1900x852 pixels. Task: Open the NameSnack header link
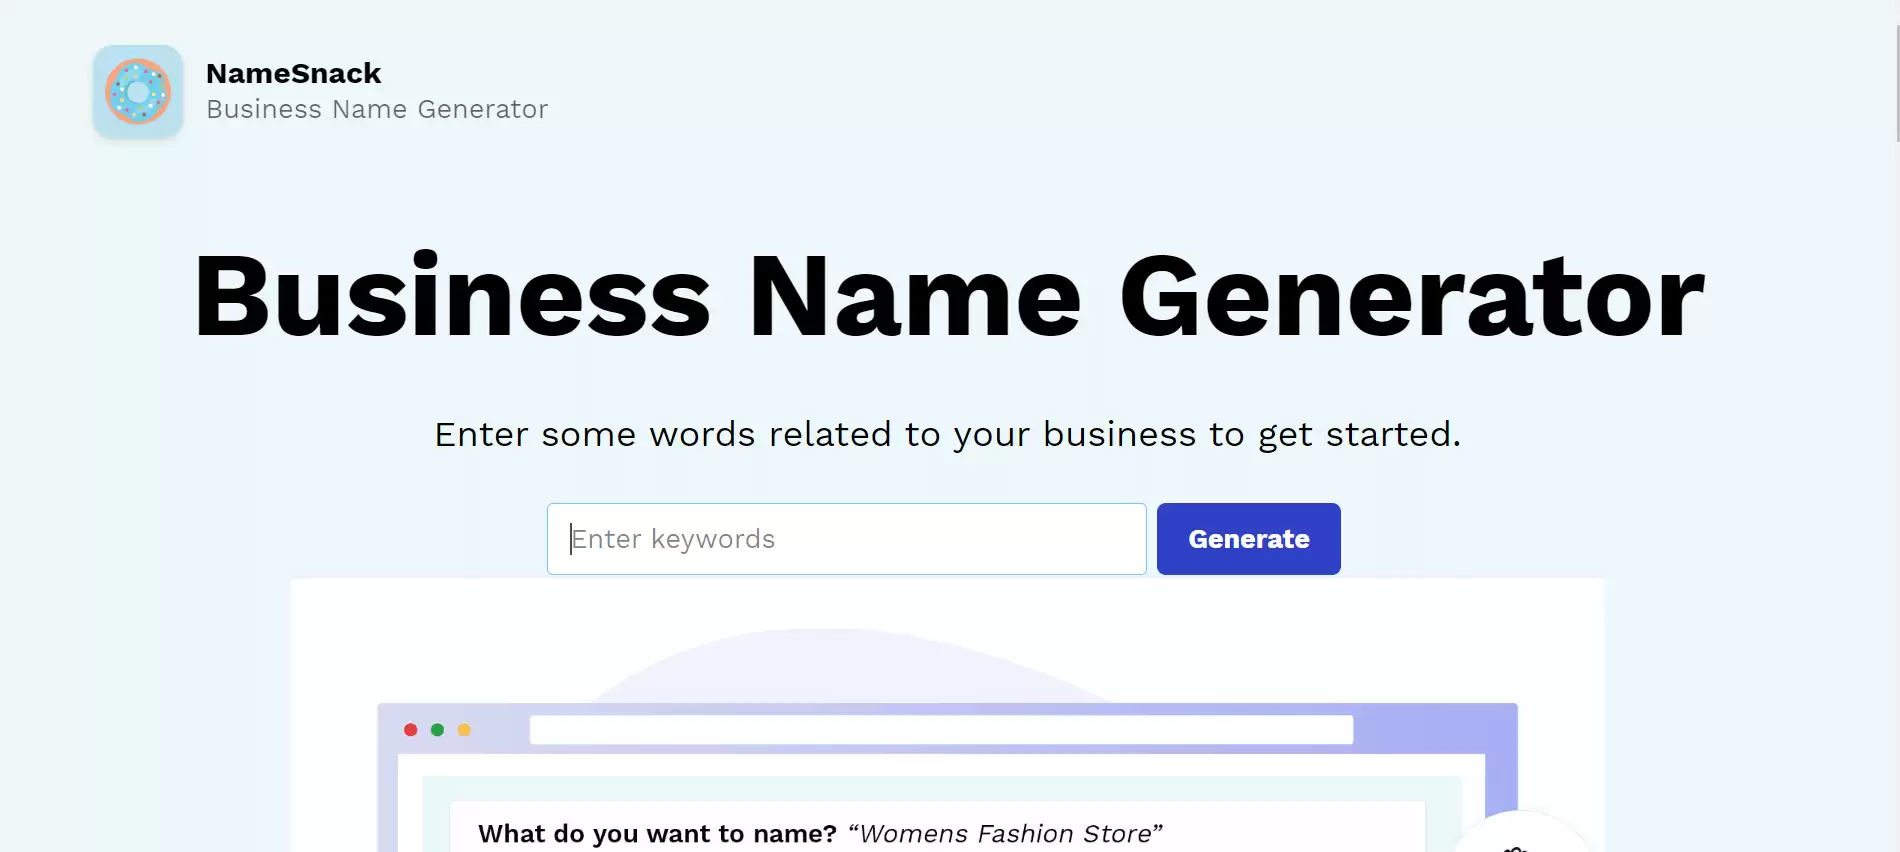coord(293,72)
